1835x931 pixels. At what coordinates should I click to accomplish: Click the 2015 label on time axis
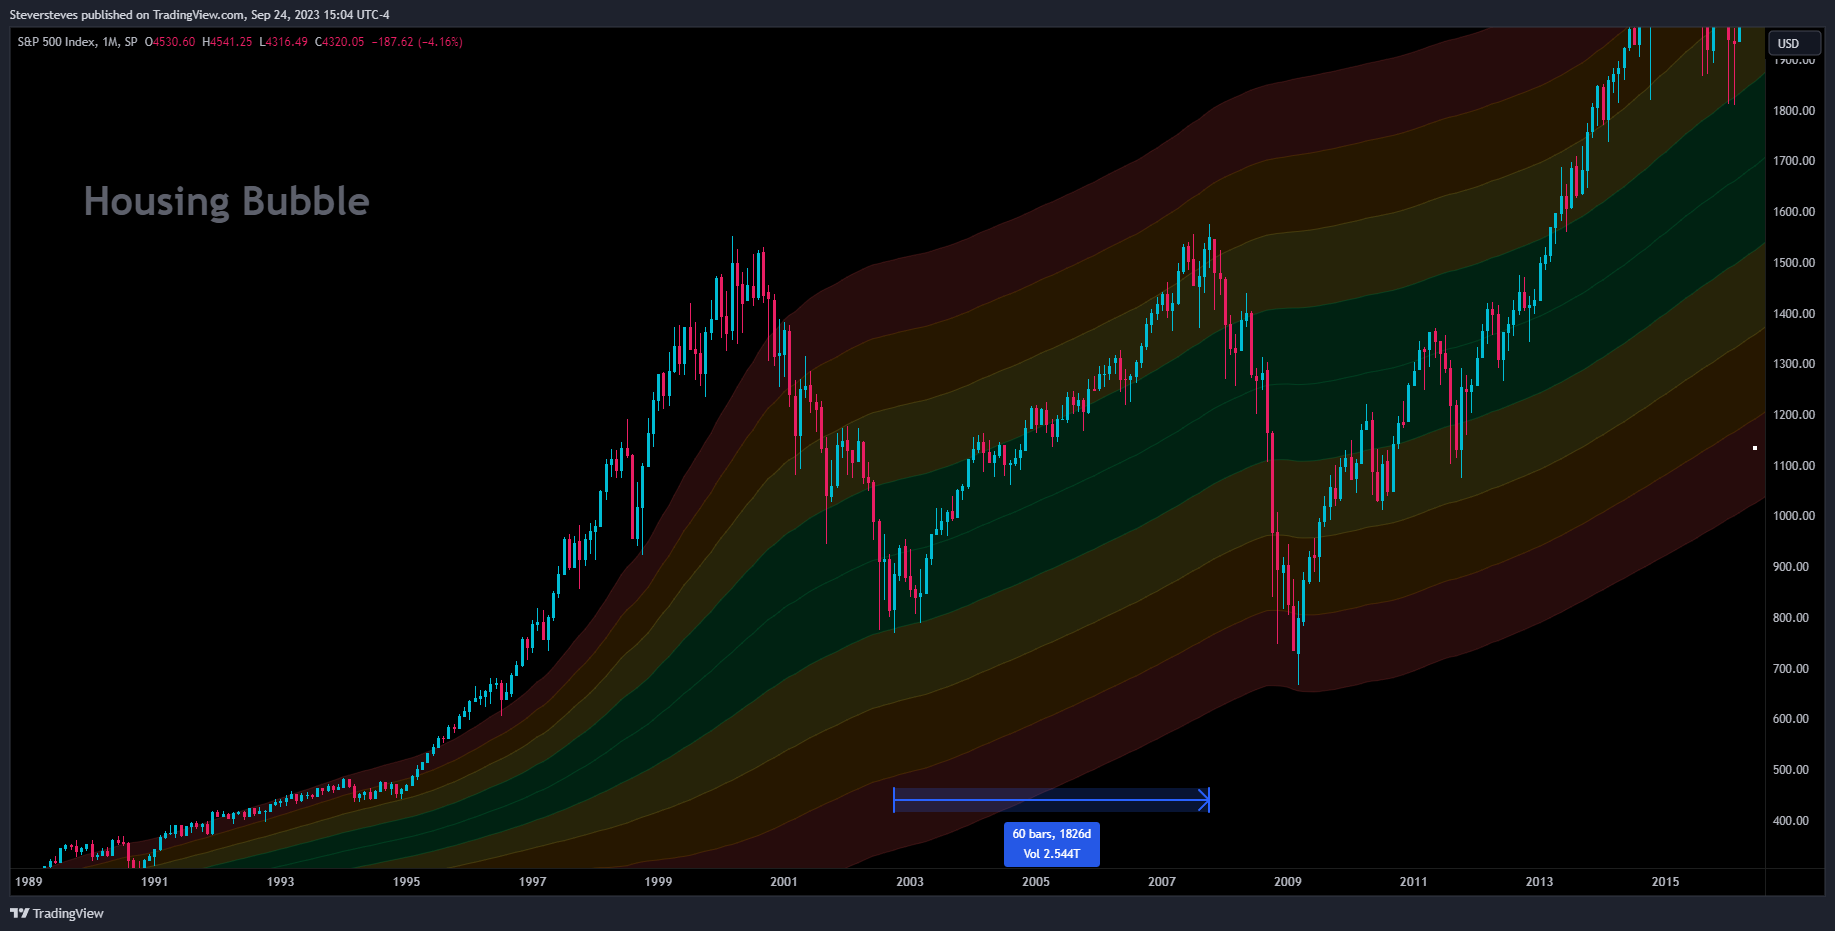1666,882
